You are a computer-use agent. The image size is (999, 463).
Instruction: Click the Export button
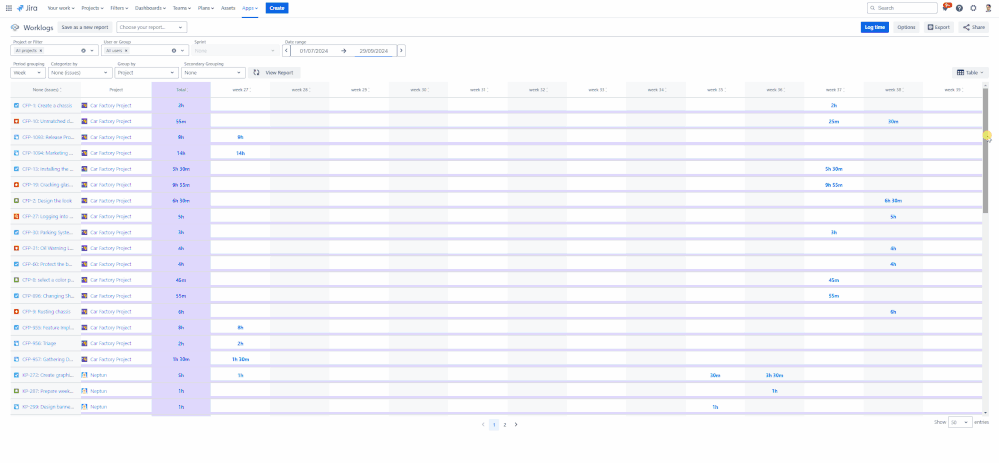click(x=939, y=27)
